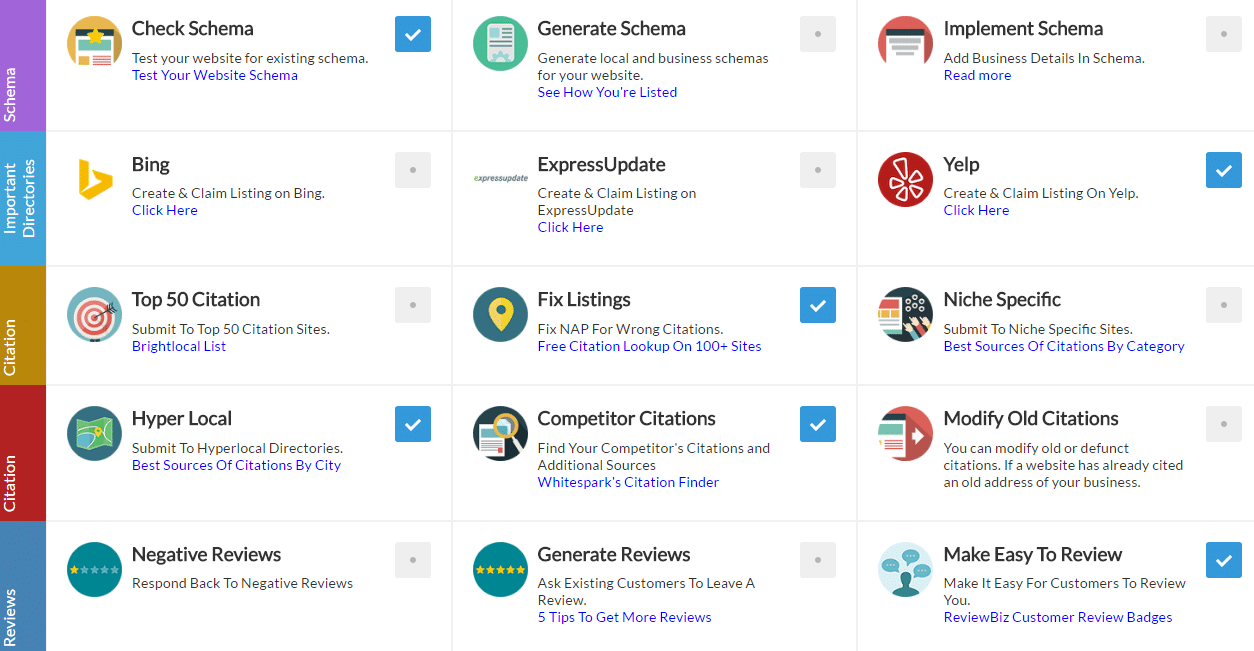Click the ExpressUpdate logo icon
Viewport: 1254px width, 651px height.
500,178
